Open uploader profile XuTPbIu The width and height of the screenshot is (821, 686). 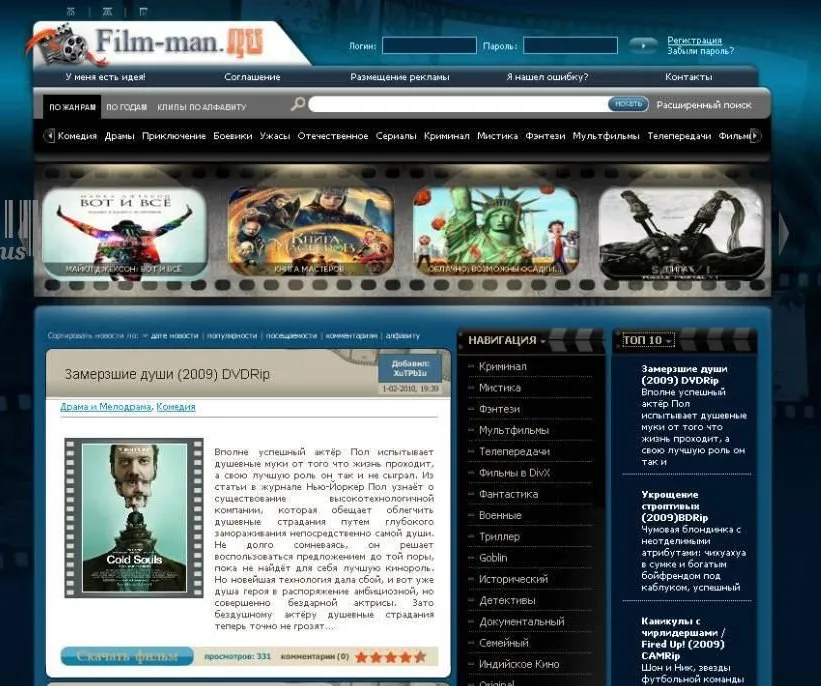pos(410,373)
